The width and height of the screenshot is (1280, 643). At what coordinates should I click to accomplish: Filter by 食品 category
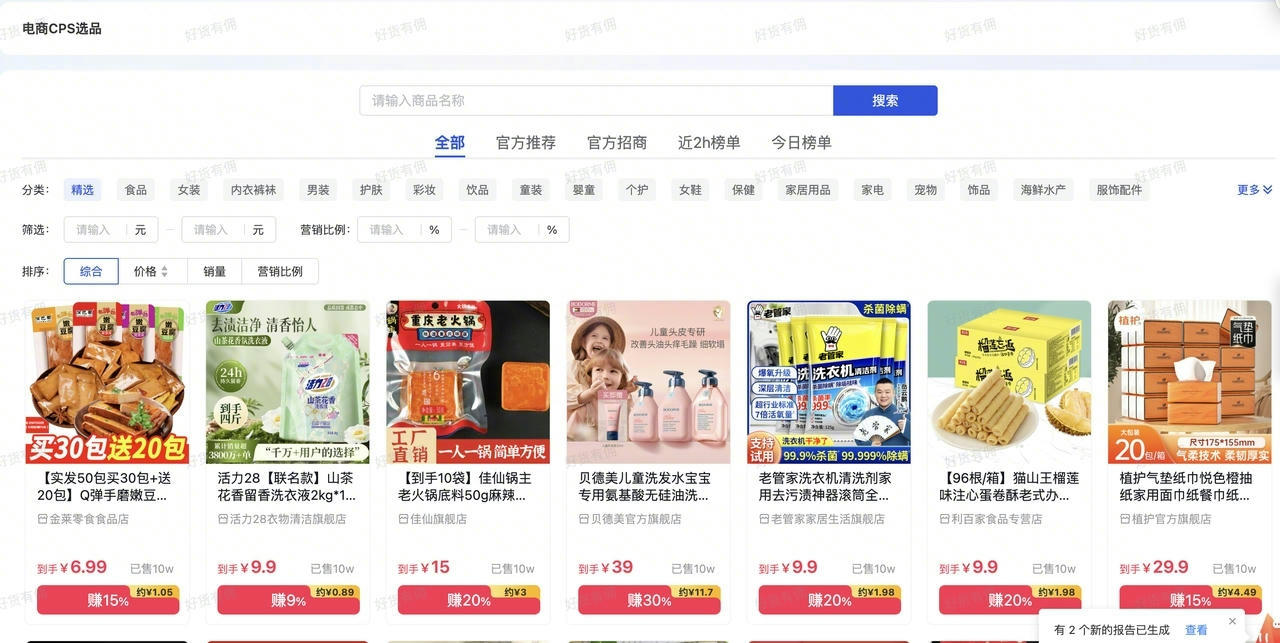coord(136,190)
